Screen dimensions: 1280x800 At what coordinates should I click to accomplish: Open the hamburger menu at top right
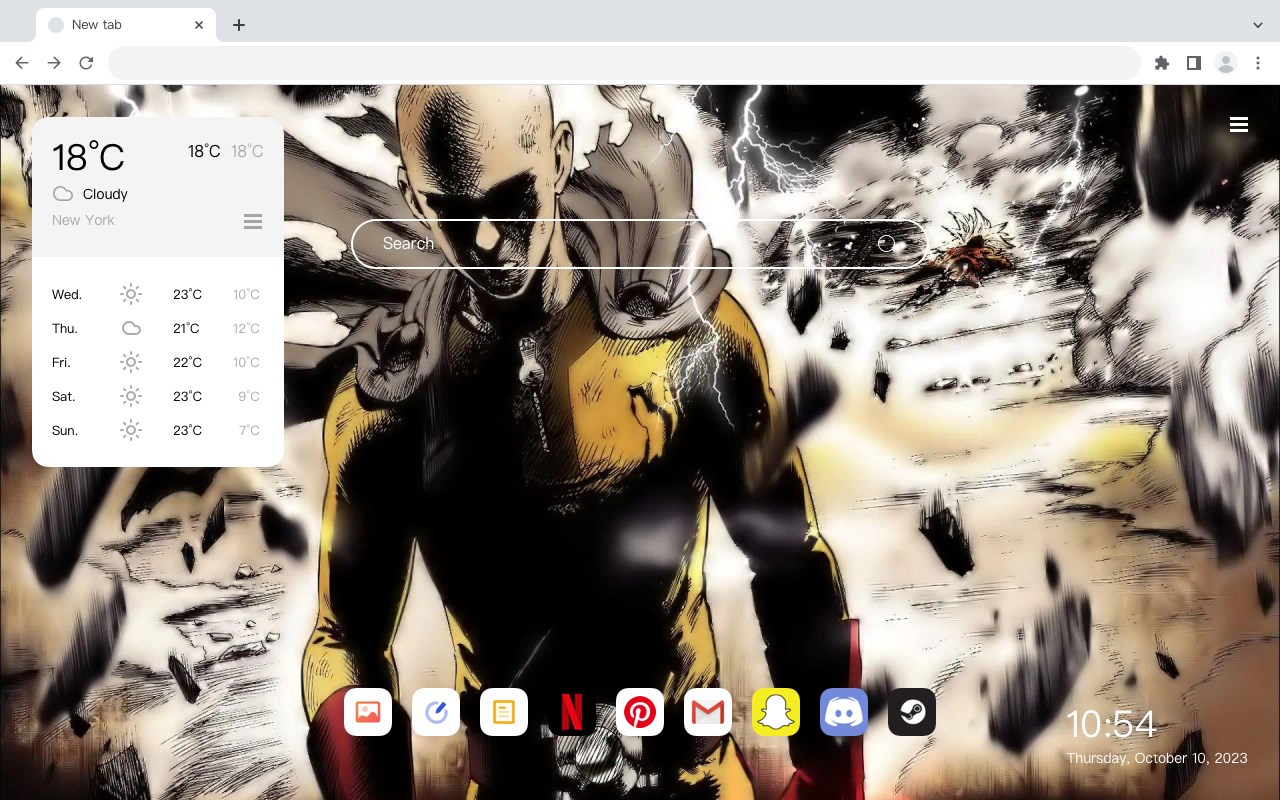(x=1239, y=125)
